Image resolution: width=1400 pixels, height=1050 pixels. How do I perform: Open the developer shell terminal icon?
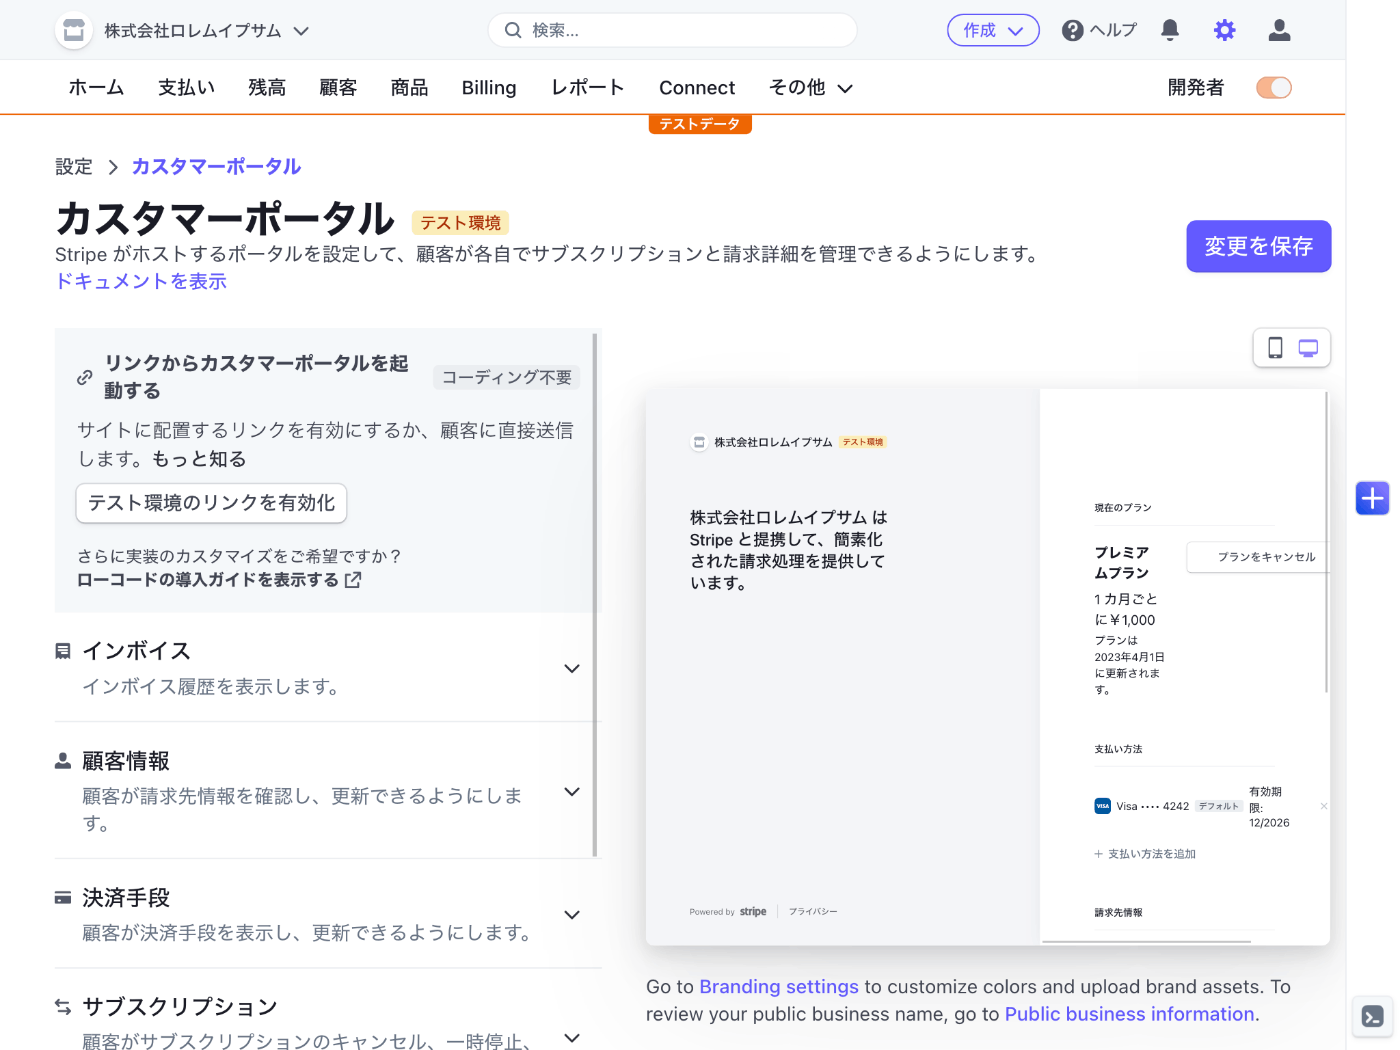(1373, 1017)
